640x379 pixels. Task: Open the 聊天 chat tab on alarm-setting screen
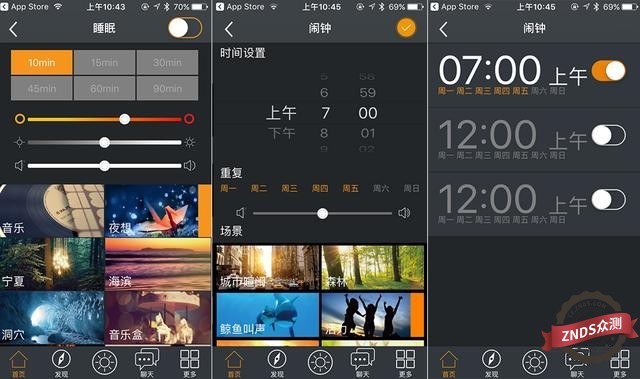tap(362, 363)
